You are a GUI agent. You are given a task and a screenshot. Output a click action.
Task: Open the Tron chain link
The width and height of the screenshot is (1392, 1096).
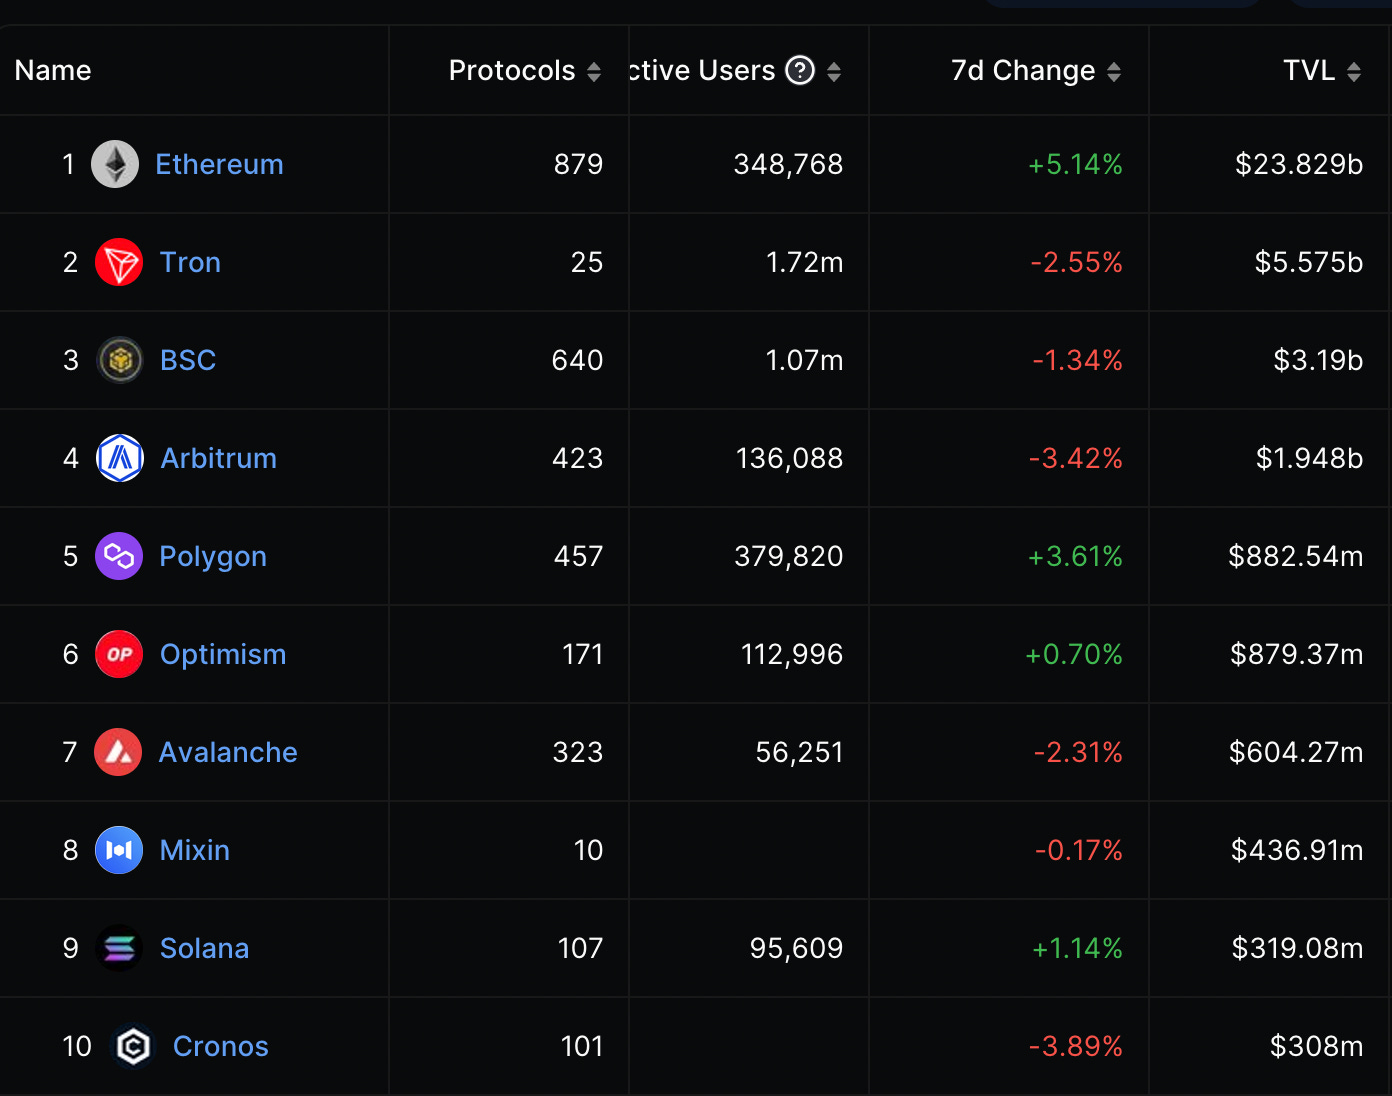tap(190, 262)
